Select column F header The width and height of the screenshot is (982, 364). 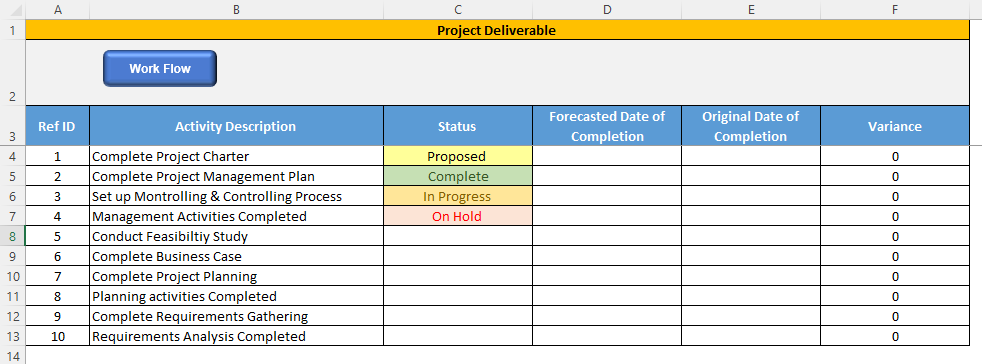point(895,9)
